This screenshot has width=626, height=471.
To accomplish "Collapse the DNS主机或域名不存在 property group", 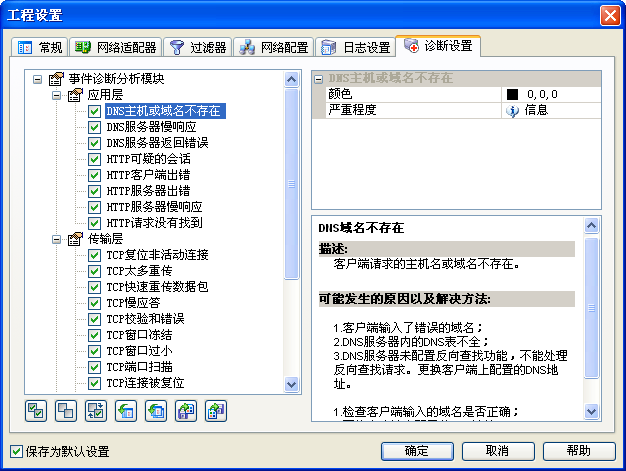I will (x=318, y=79).
